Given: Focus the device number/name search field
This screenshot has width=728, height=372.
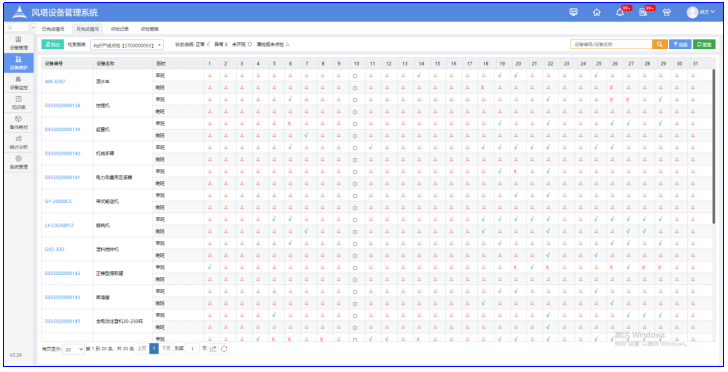Looking at the screenshot, I should (611, 44).
